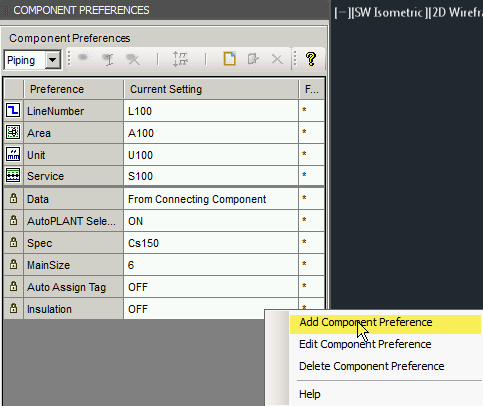Open Help from the context menu
This screenshot has height=406, width=483.
tap(310, 394)
